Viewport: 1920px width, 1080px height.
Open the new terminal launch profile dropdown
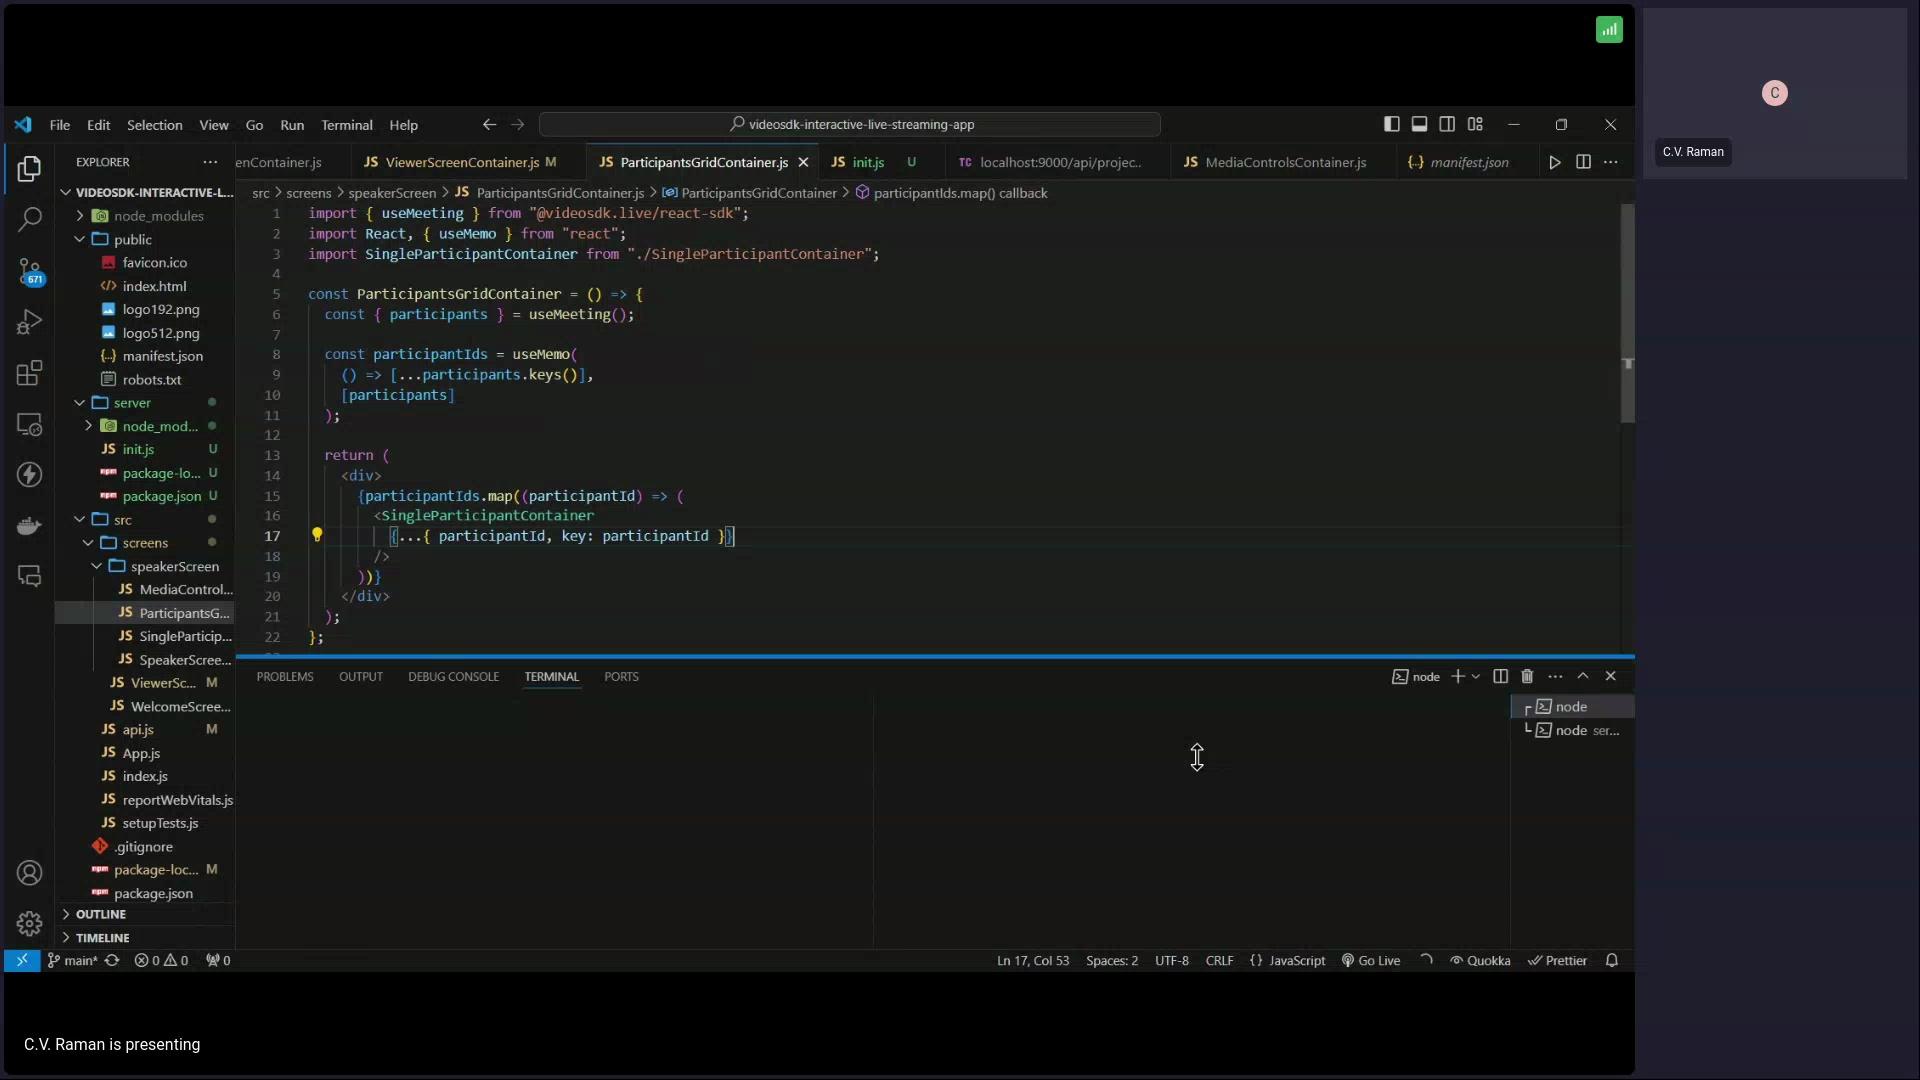click(x=1476, y=677)
